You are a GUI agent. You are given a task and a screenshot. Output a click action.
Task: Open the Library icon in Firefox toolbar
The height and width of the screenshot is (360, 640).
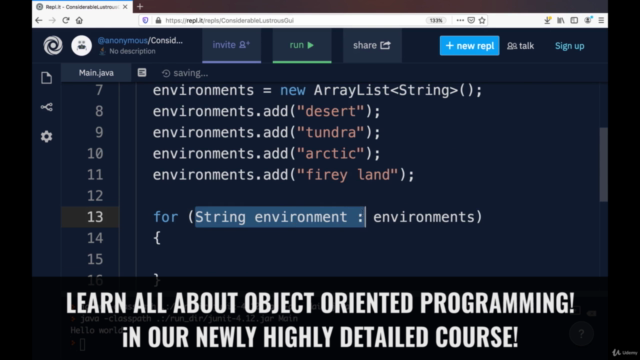point(561,20)
